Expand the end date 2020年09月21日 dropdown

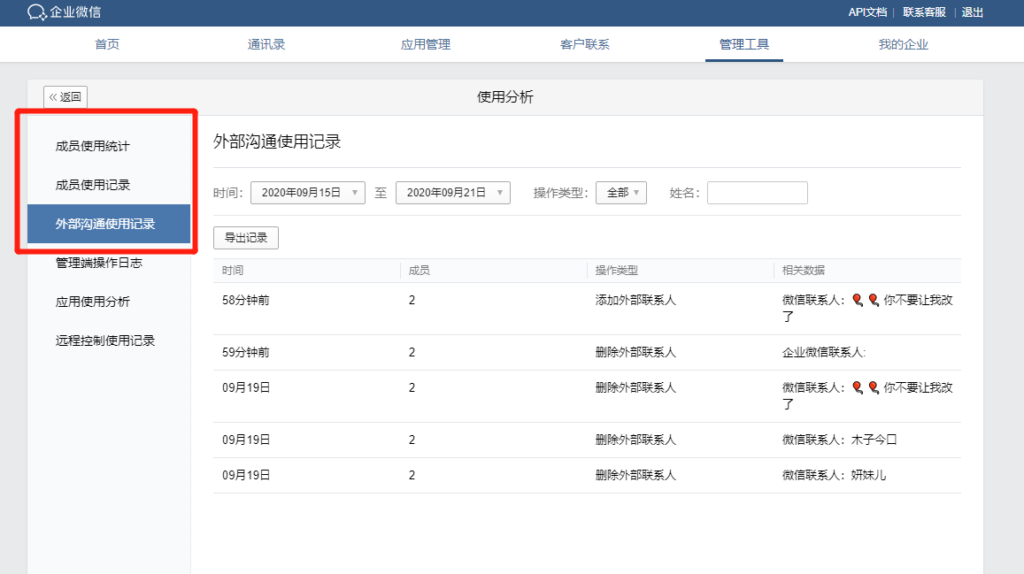[x=453, y=193]
